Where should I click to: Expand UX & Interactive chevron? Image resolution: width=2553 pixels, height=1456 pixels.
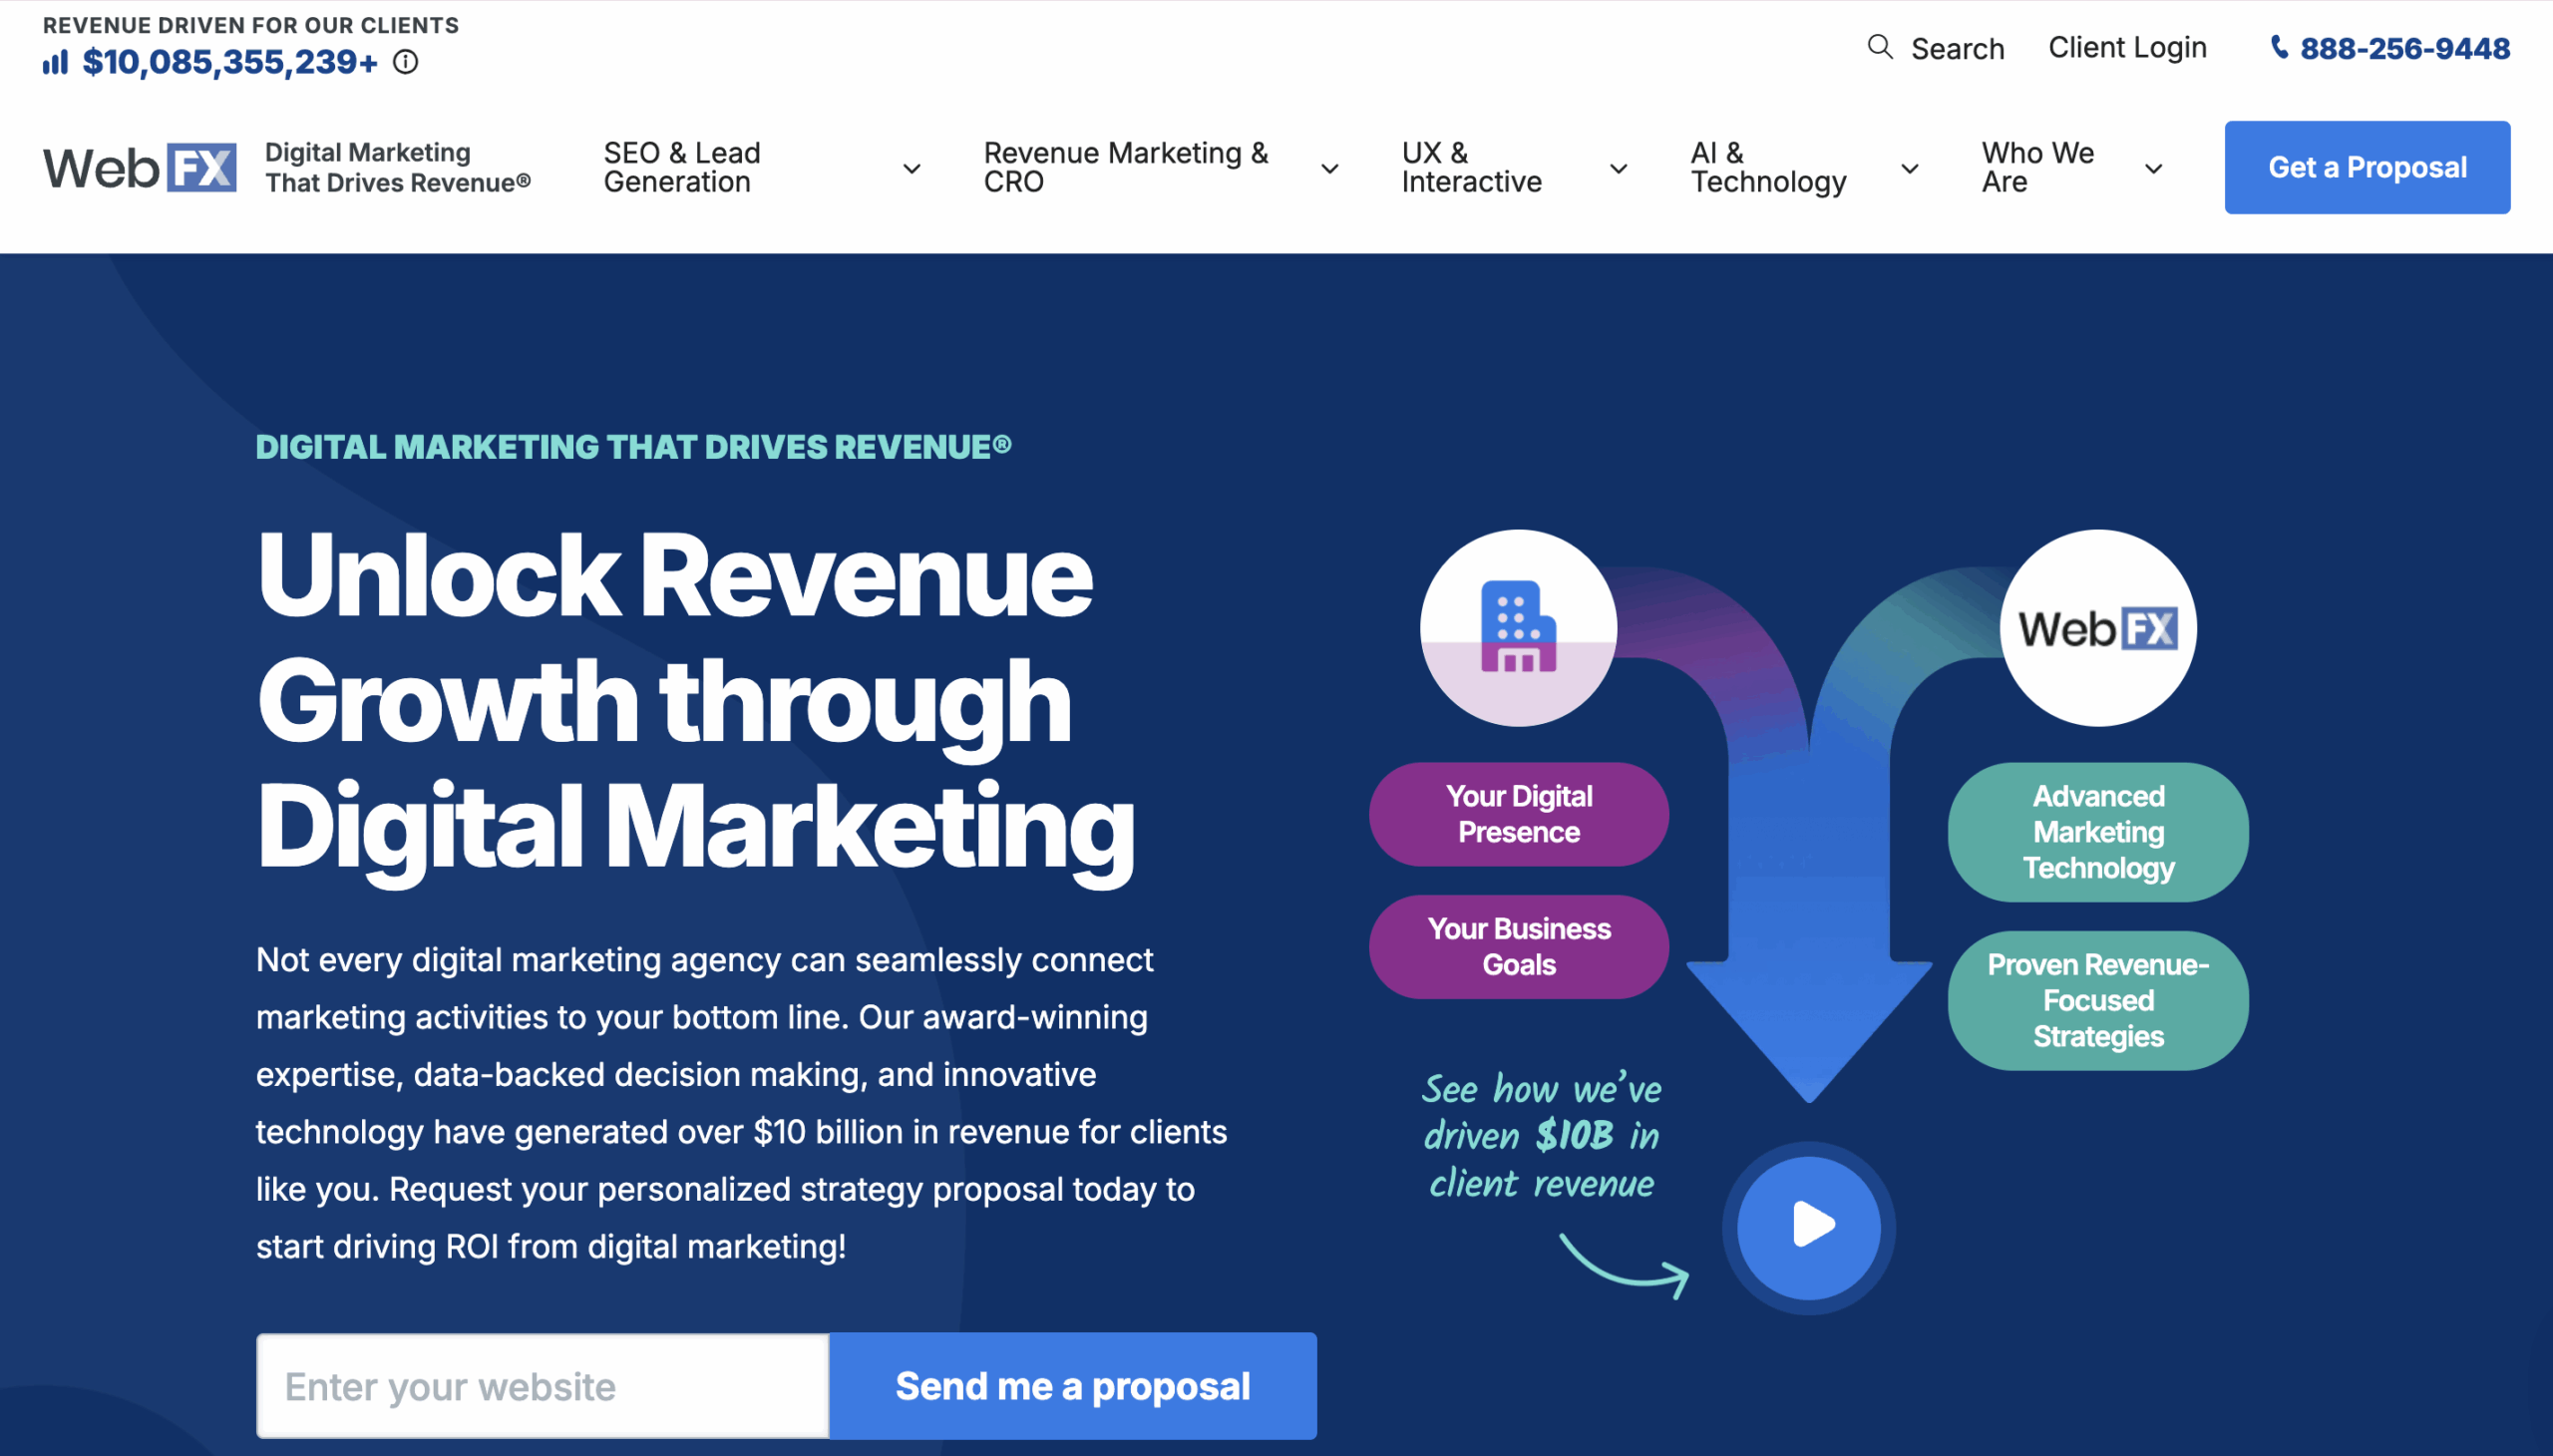[x=1618, y=169]
